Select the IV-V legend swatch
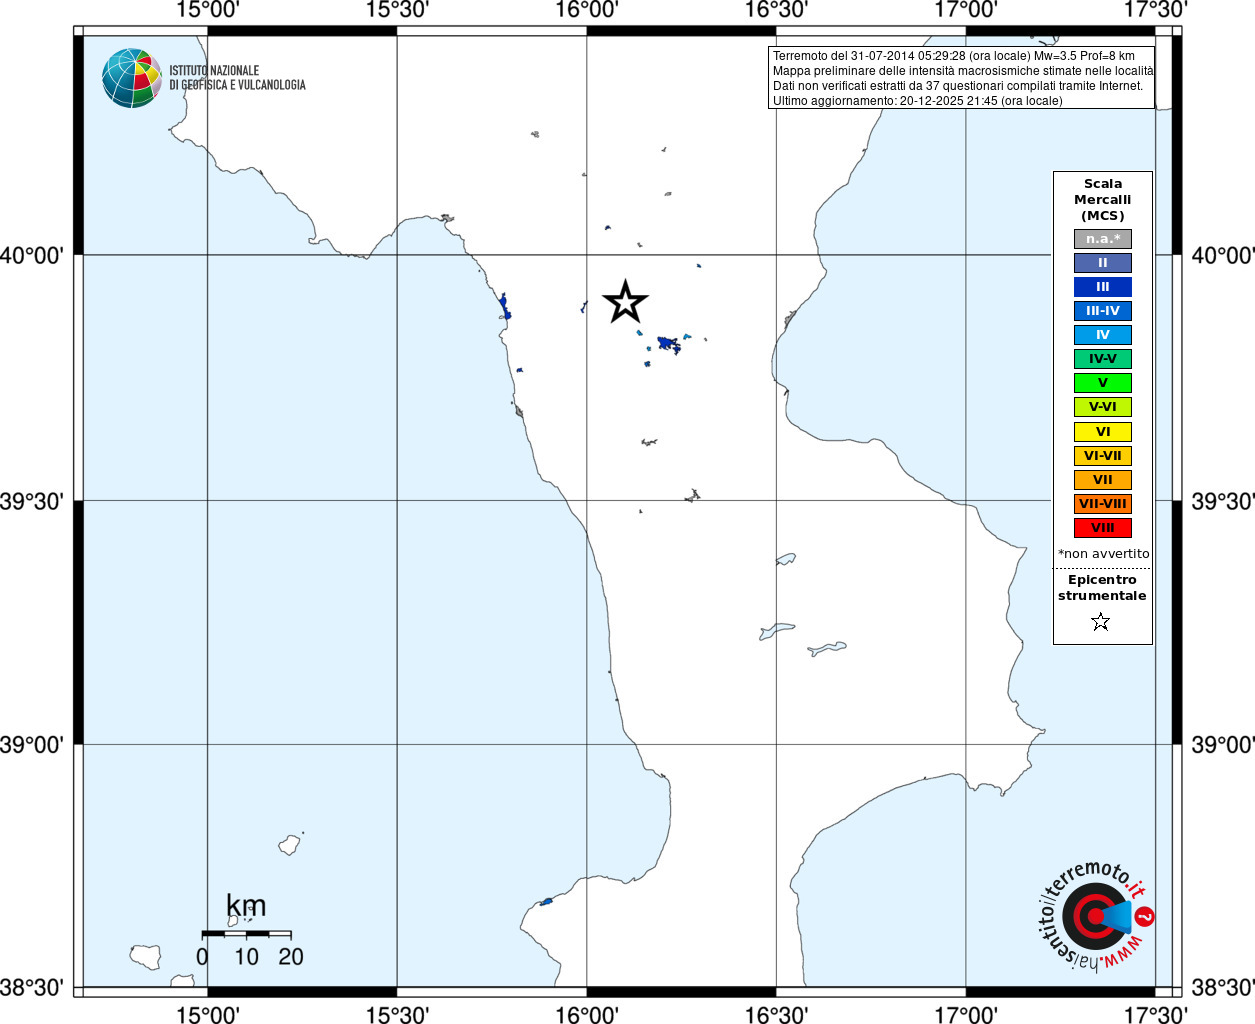This screenshot has height=1024, width=1255. 1103,359
